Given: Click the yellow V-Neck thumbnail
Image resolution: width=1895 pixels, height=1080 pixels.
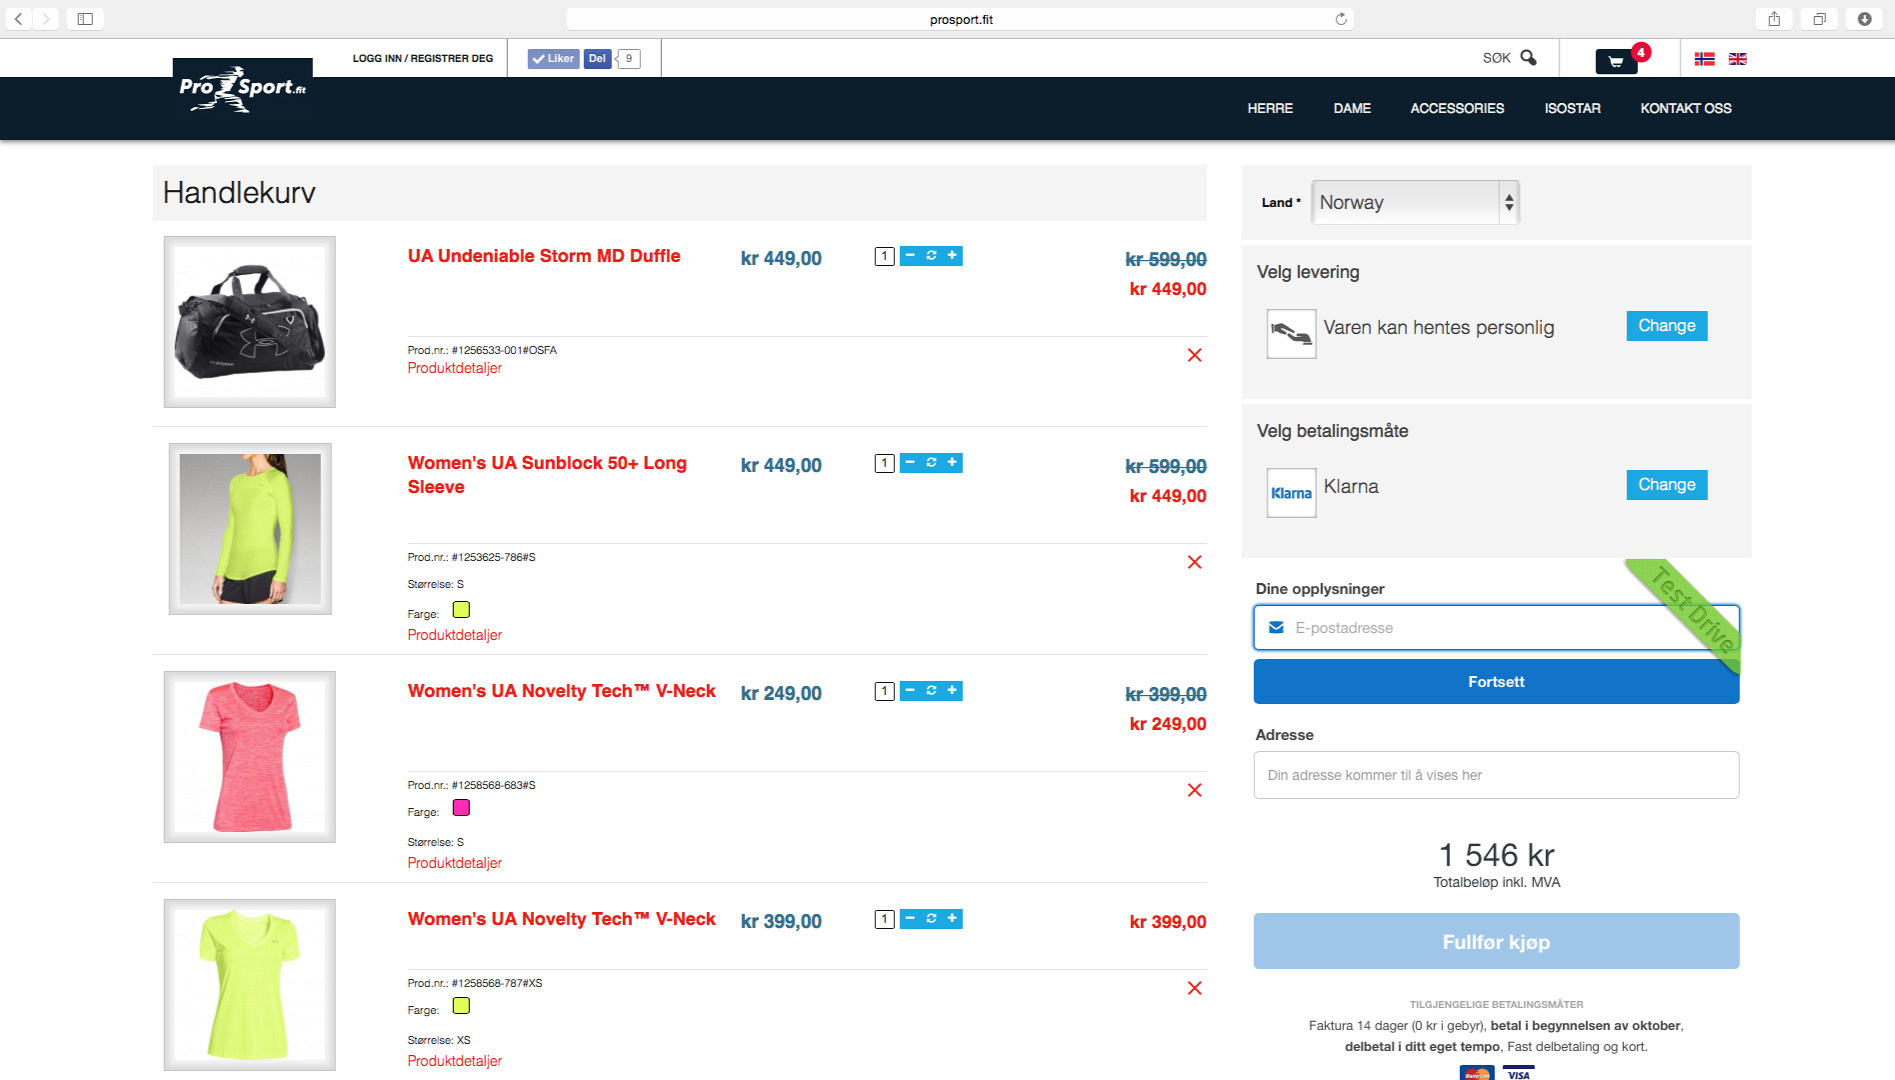Looking at the screenshot, I should [x=250, y=985].
